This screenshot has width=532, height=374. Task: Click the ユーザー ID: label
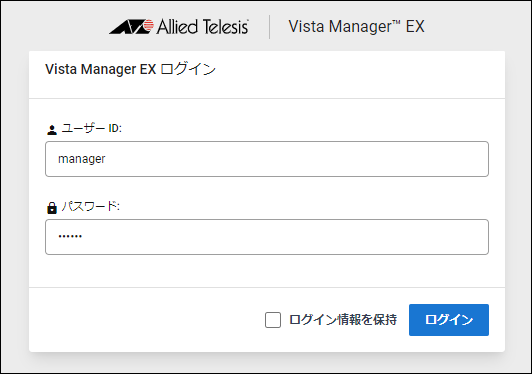tap(91, 128)
